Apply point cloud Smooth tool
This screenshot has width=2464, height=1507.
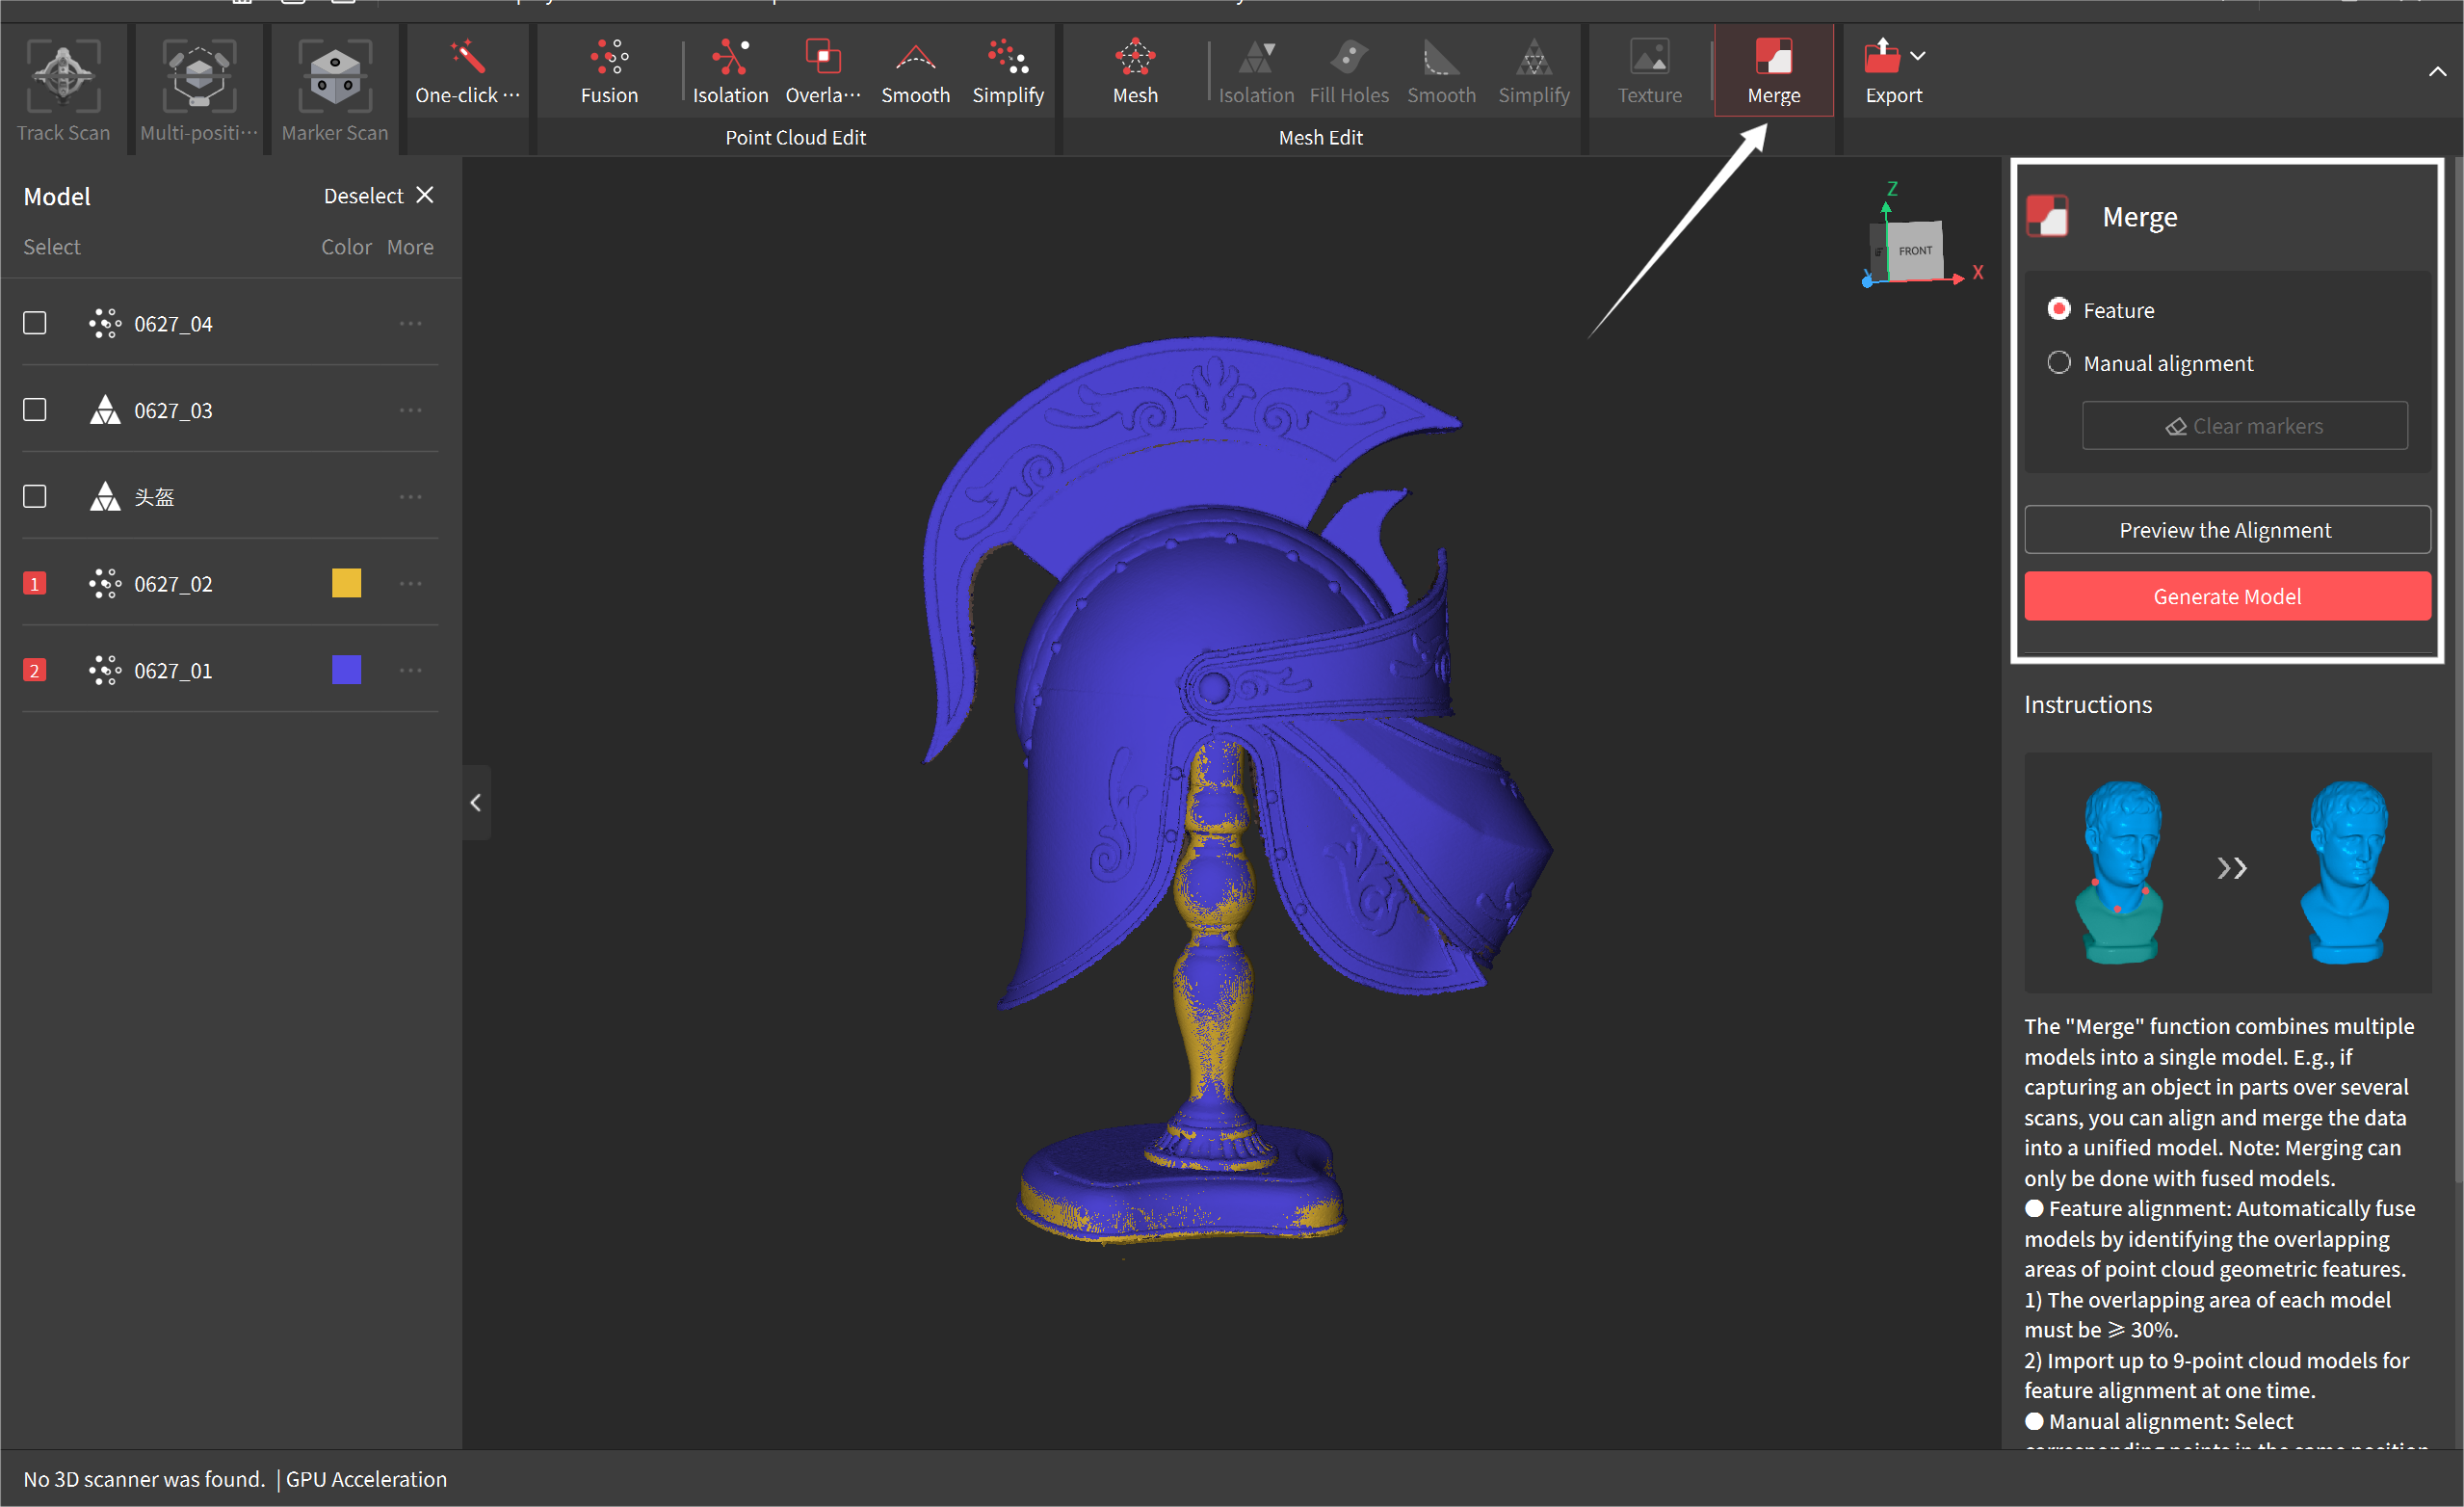click(915, 72)
